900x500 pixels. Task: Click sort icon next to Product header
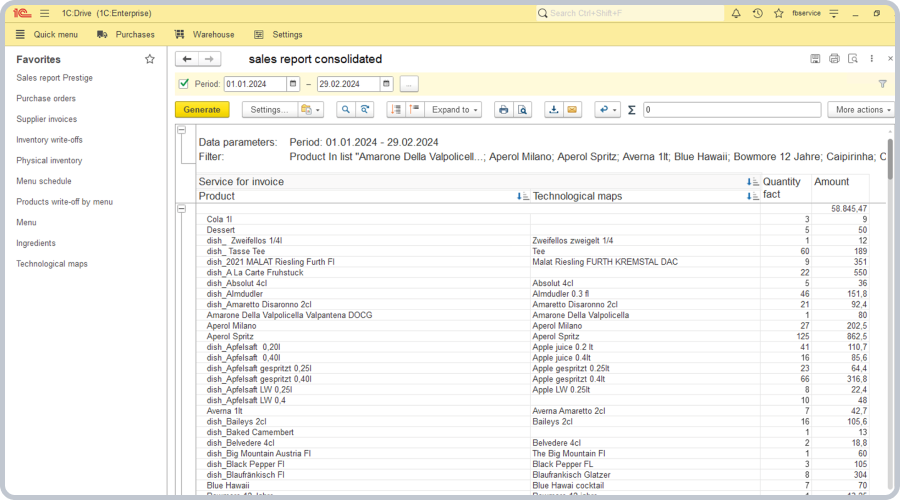tap(523, 196)
